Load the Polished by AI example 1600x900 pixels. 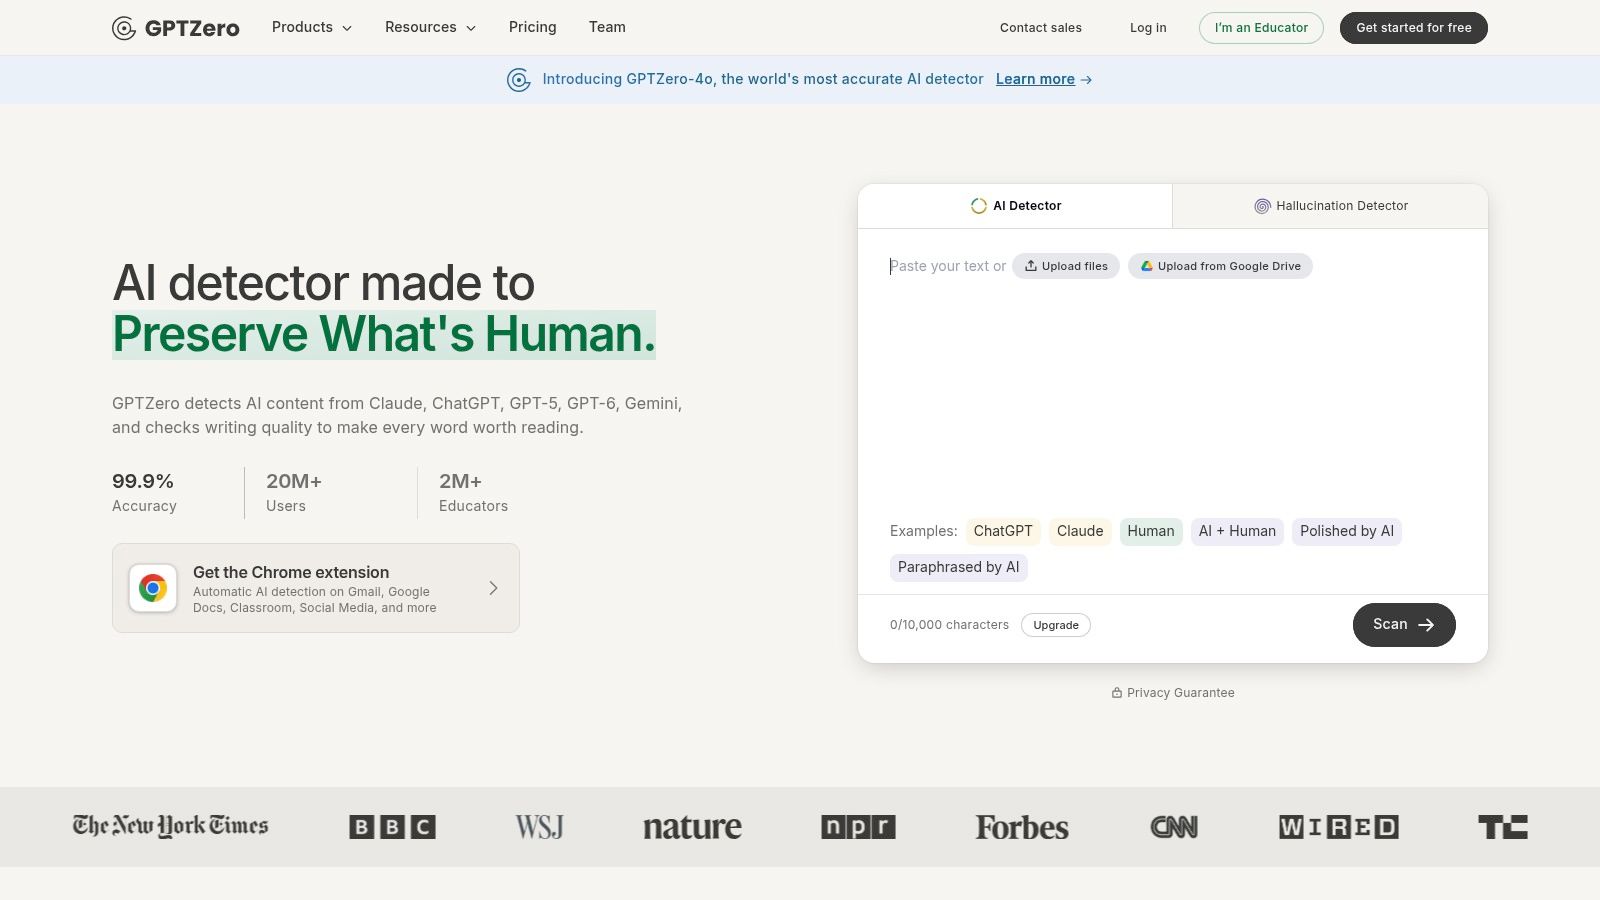[x=1347, y=531]
